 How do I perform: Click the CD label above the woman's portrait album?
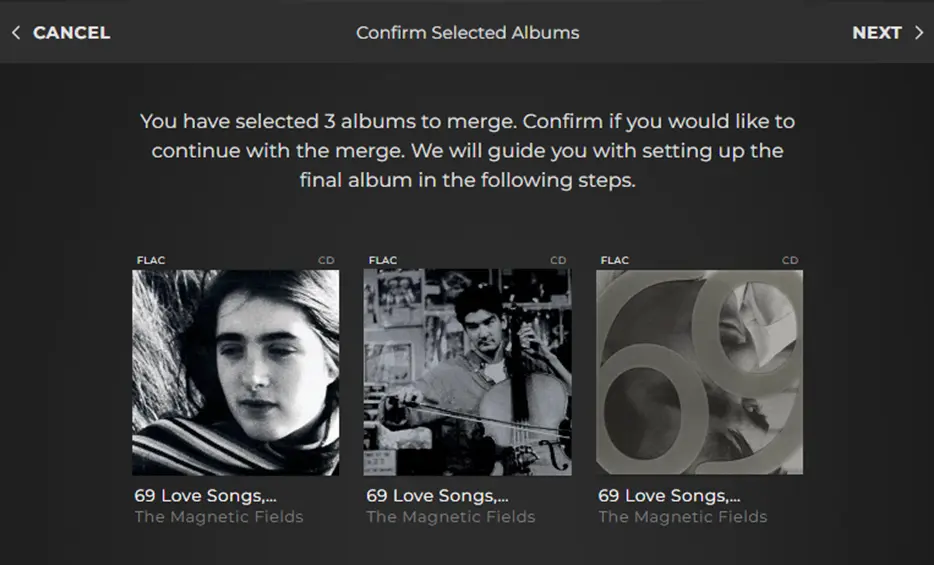[x=326, y=261]
